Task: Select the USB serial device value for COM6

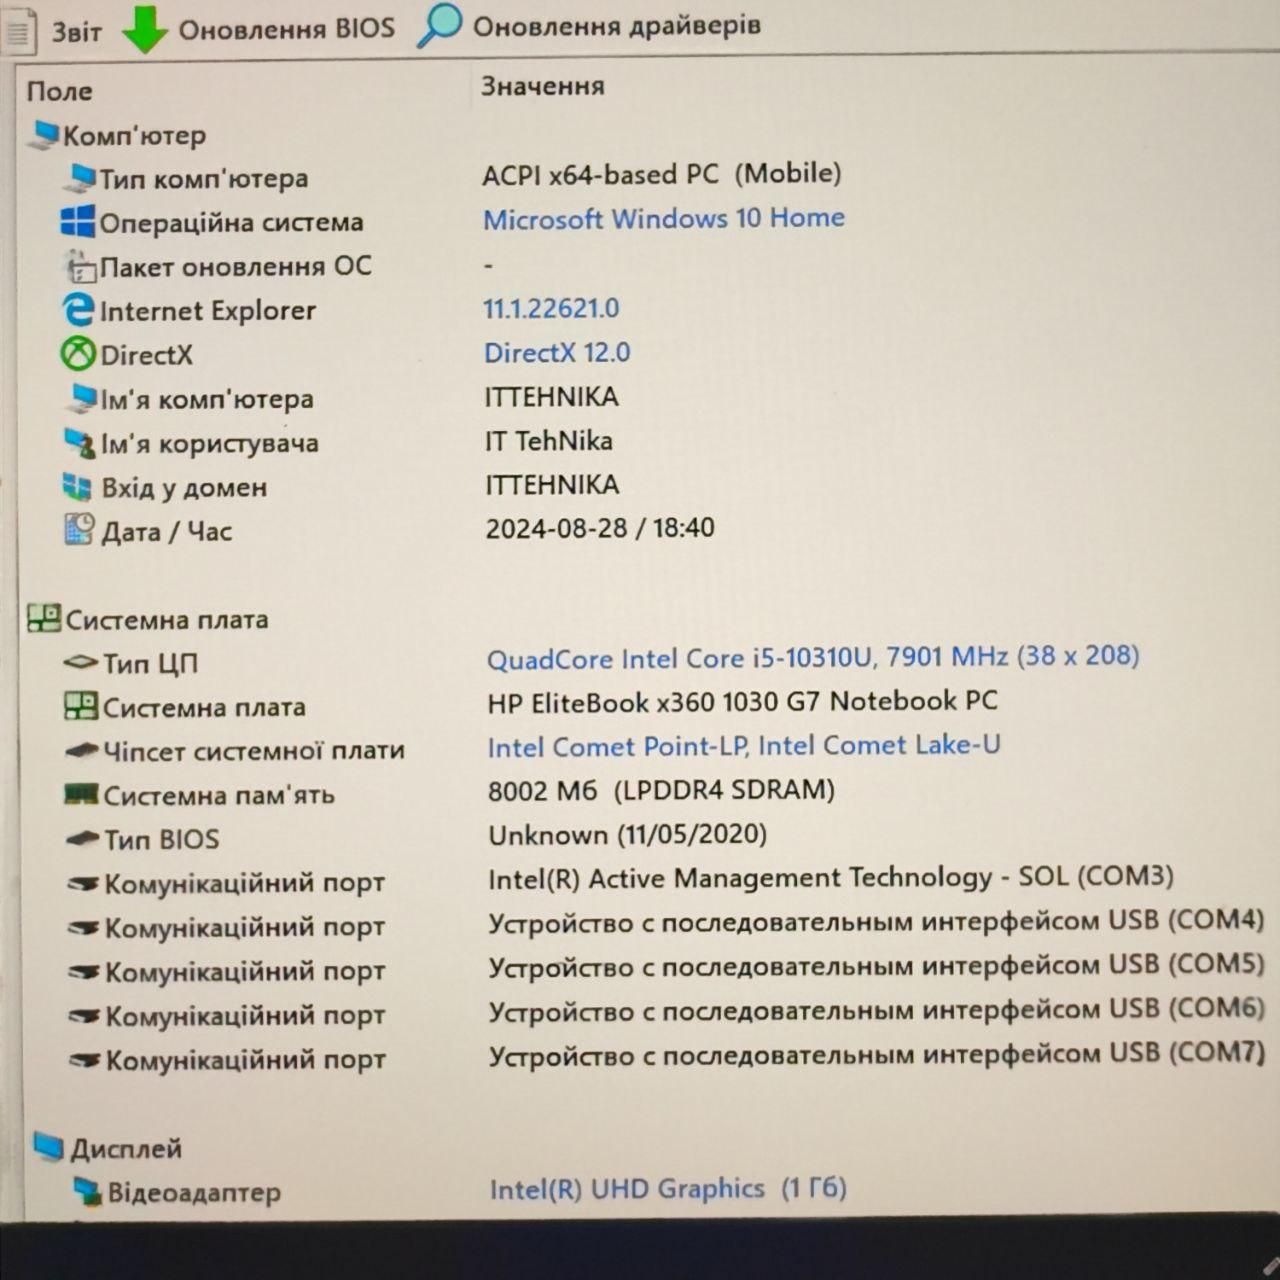Action: (877, 1010)
